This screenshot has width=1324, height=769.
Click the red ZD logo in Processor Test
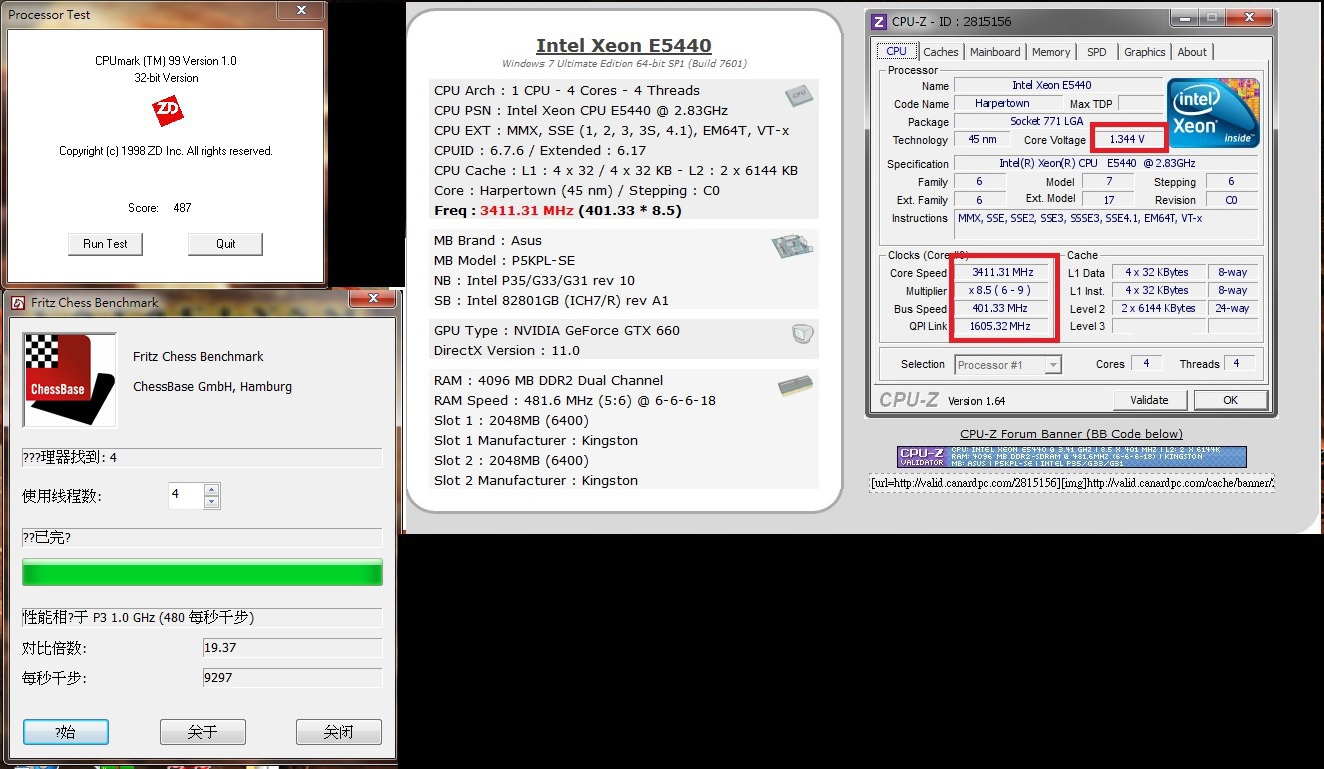(168, 111)
